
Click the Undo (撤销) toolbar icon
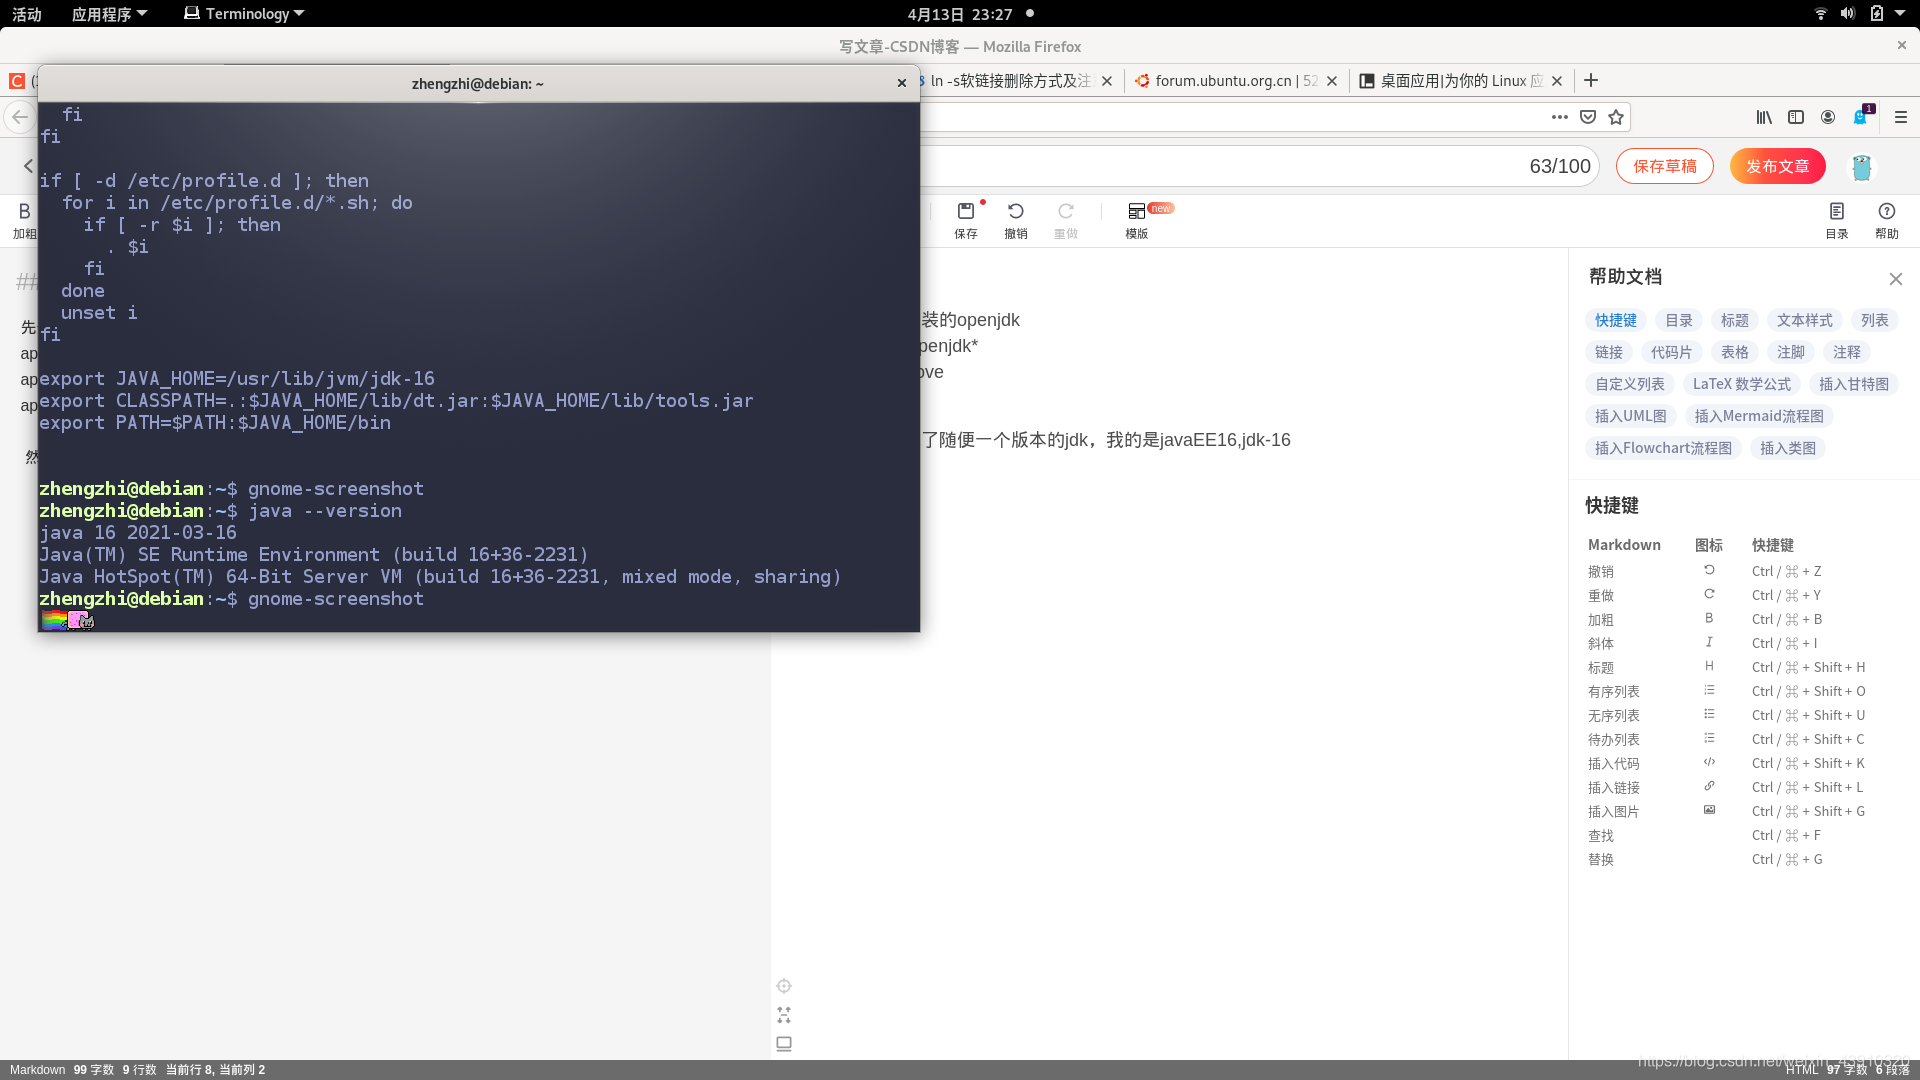pos(1015,211)
